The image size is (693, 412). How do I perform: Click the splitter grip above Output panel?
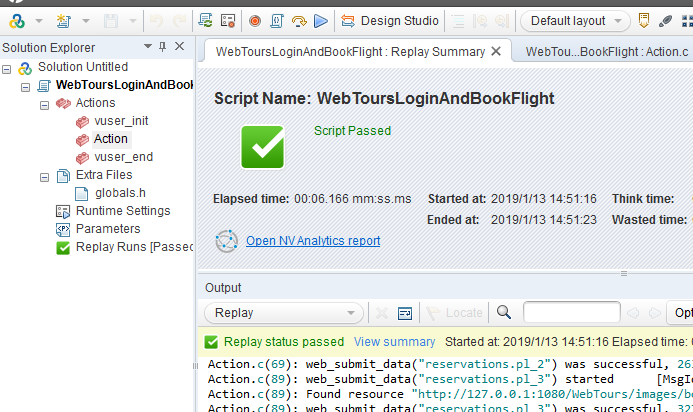624,274
